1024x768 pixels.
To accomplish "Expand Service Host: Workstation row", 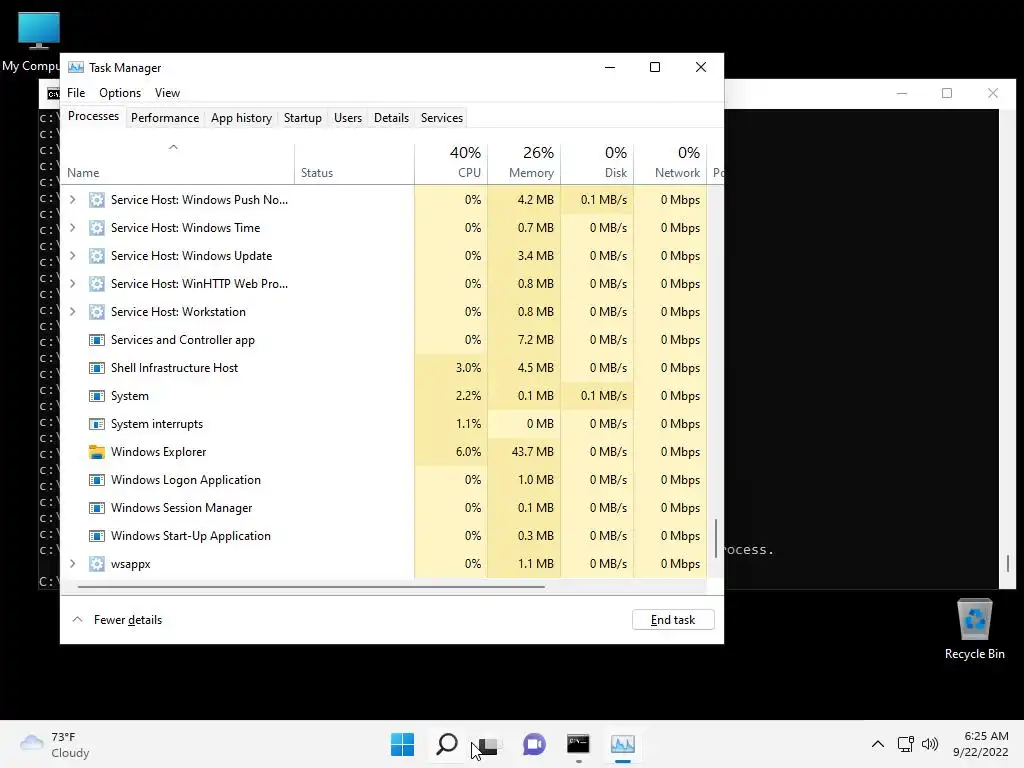I will click(x=72, y=312).
